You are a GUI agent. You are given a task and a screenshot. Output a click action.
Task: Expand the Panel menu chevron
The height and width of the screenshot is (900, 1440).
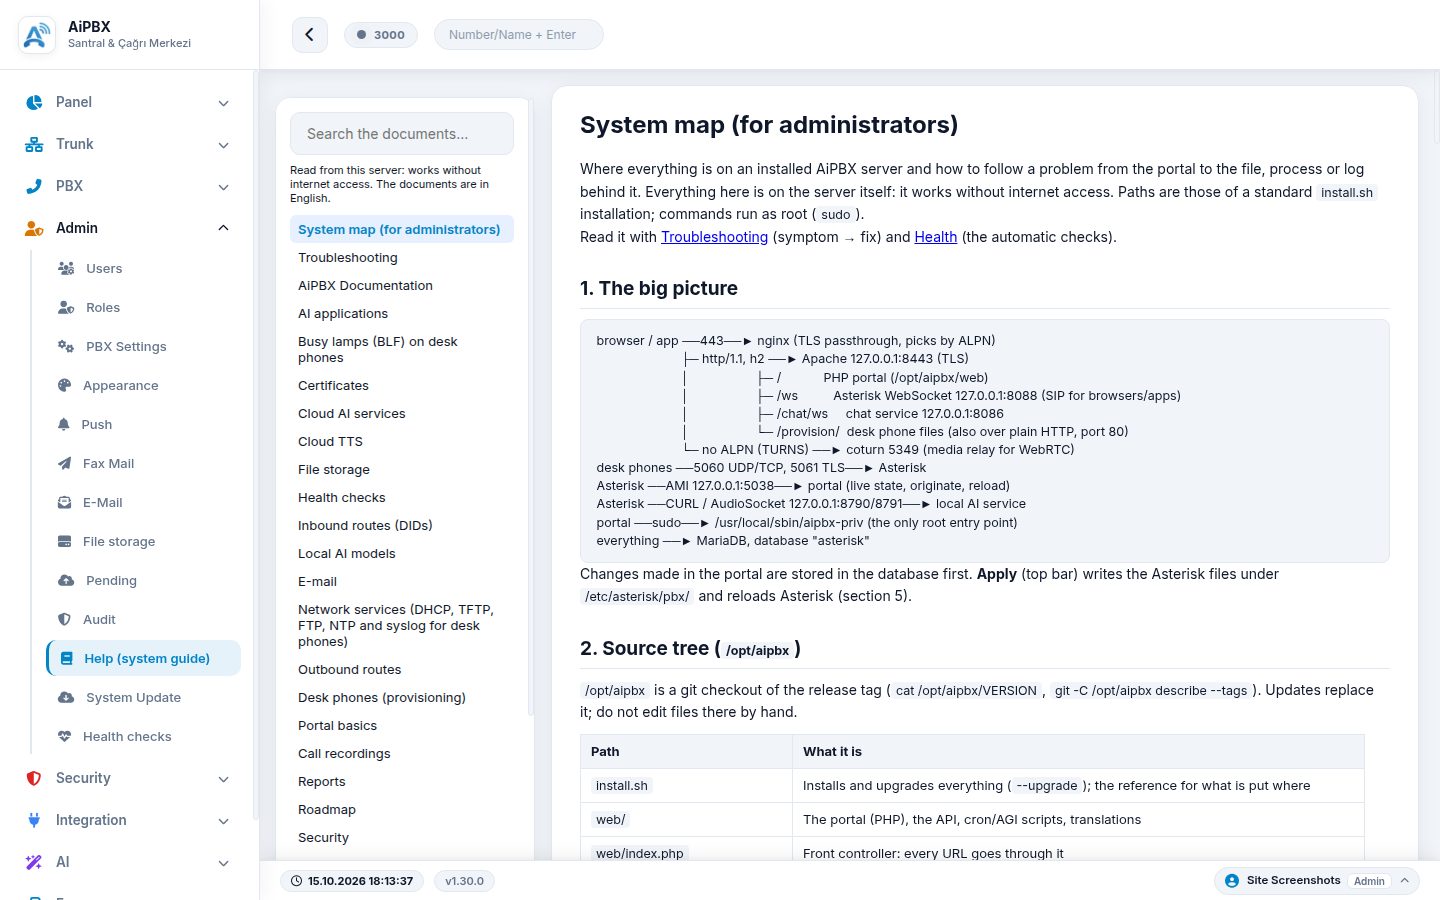coord(224,103)
